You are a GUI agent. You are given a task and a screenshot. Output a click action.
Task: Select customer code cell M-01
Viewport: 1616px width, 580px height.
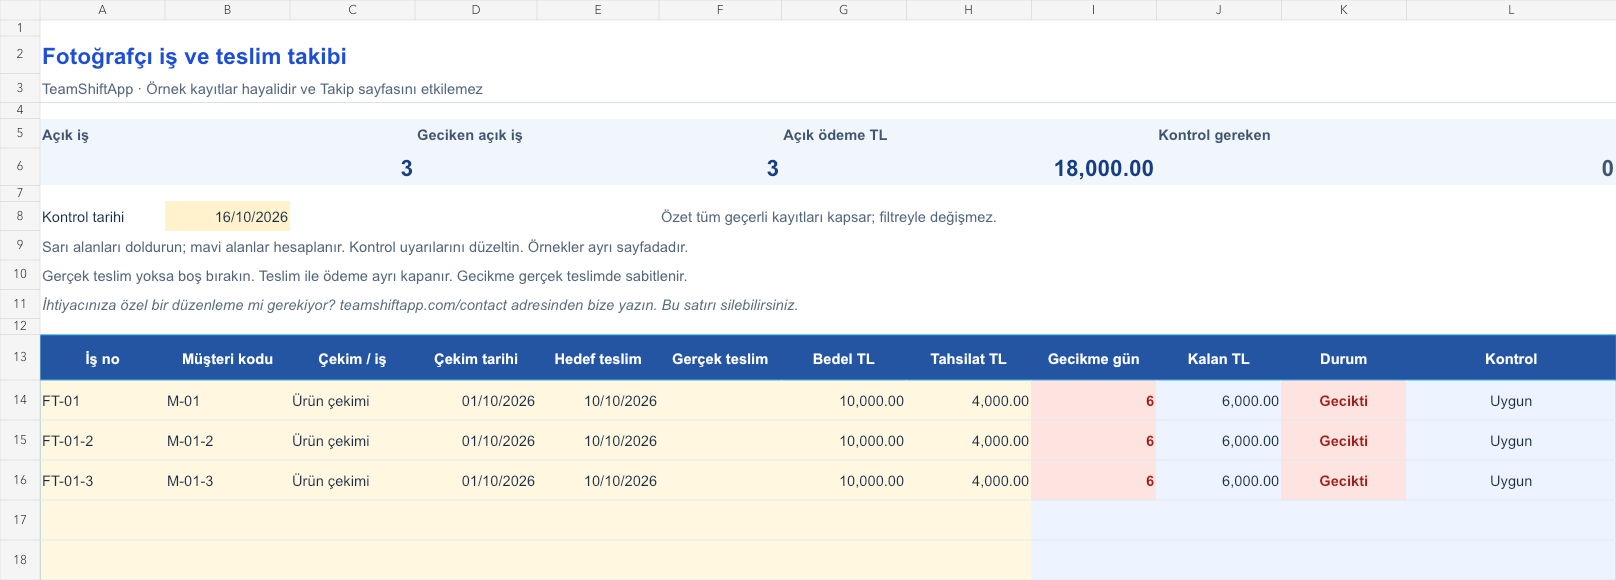pos(227,400)
